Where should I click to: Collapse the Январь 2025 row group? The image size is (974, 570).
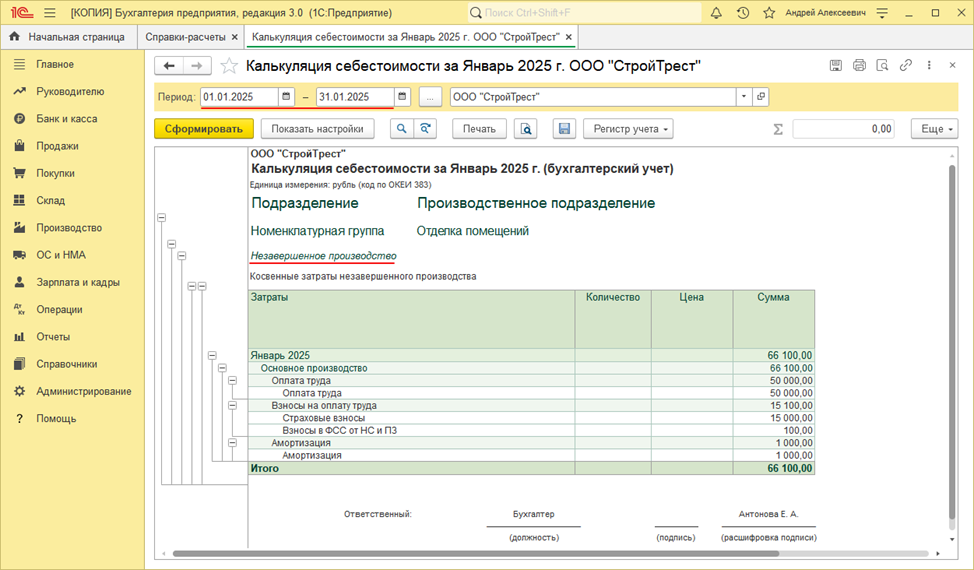(212, 356)
